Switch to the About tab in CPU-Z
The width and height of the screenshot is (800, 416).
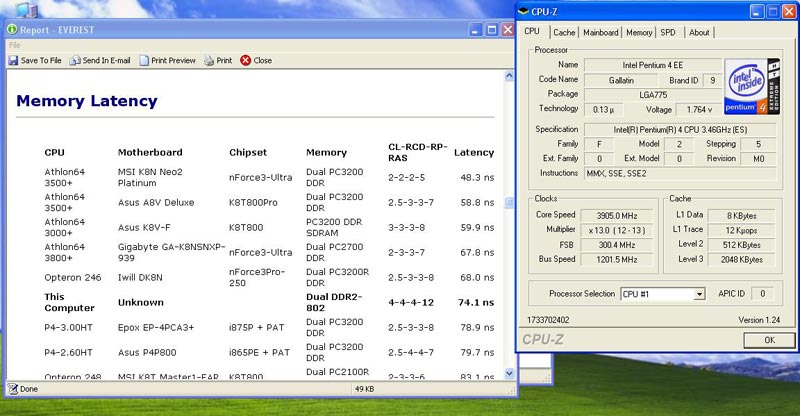(699, 32)
